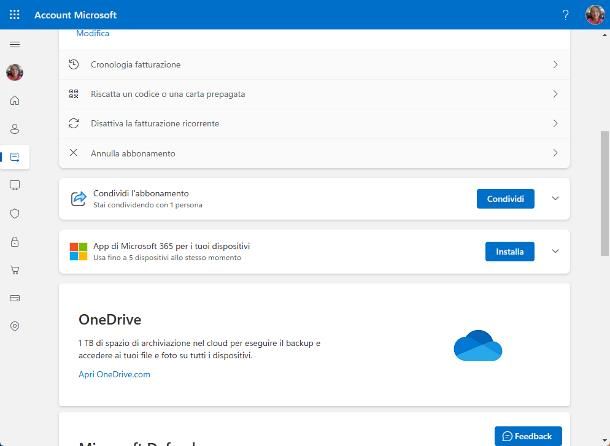Open the Rewards target icon in sidebar
This screenshot has width=610, height=446.
click(15, 326)
